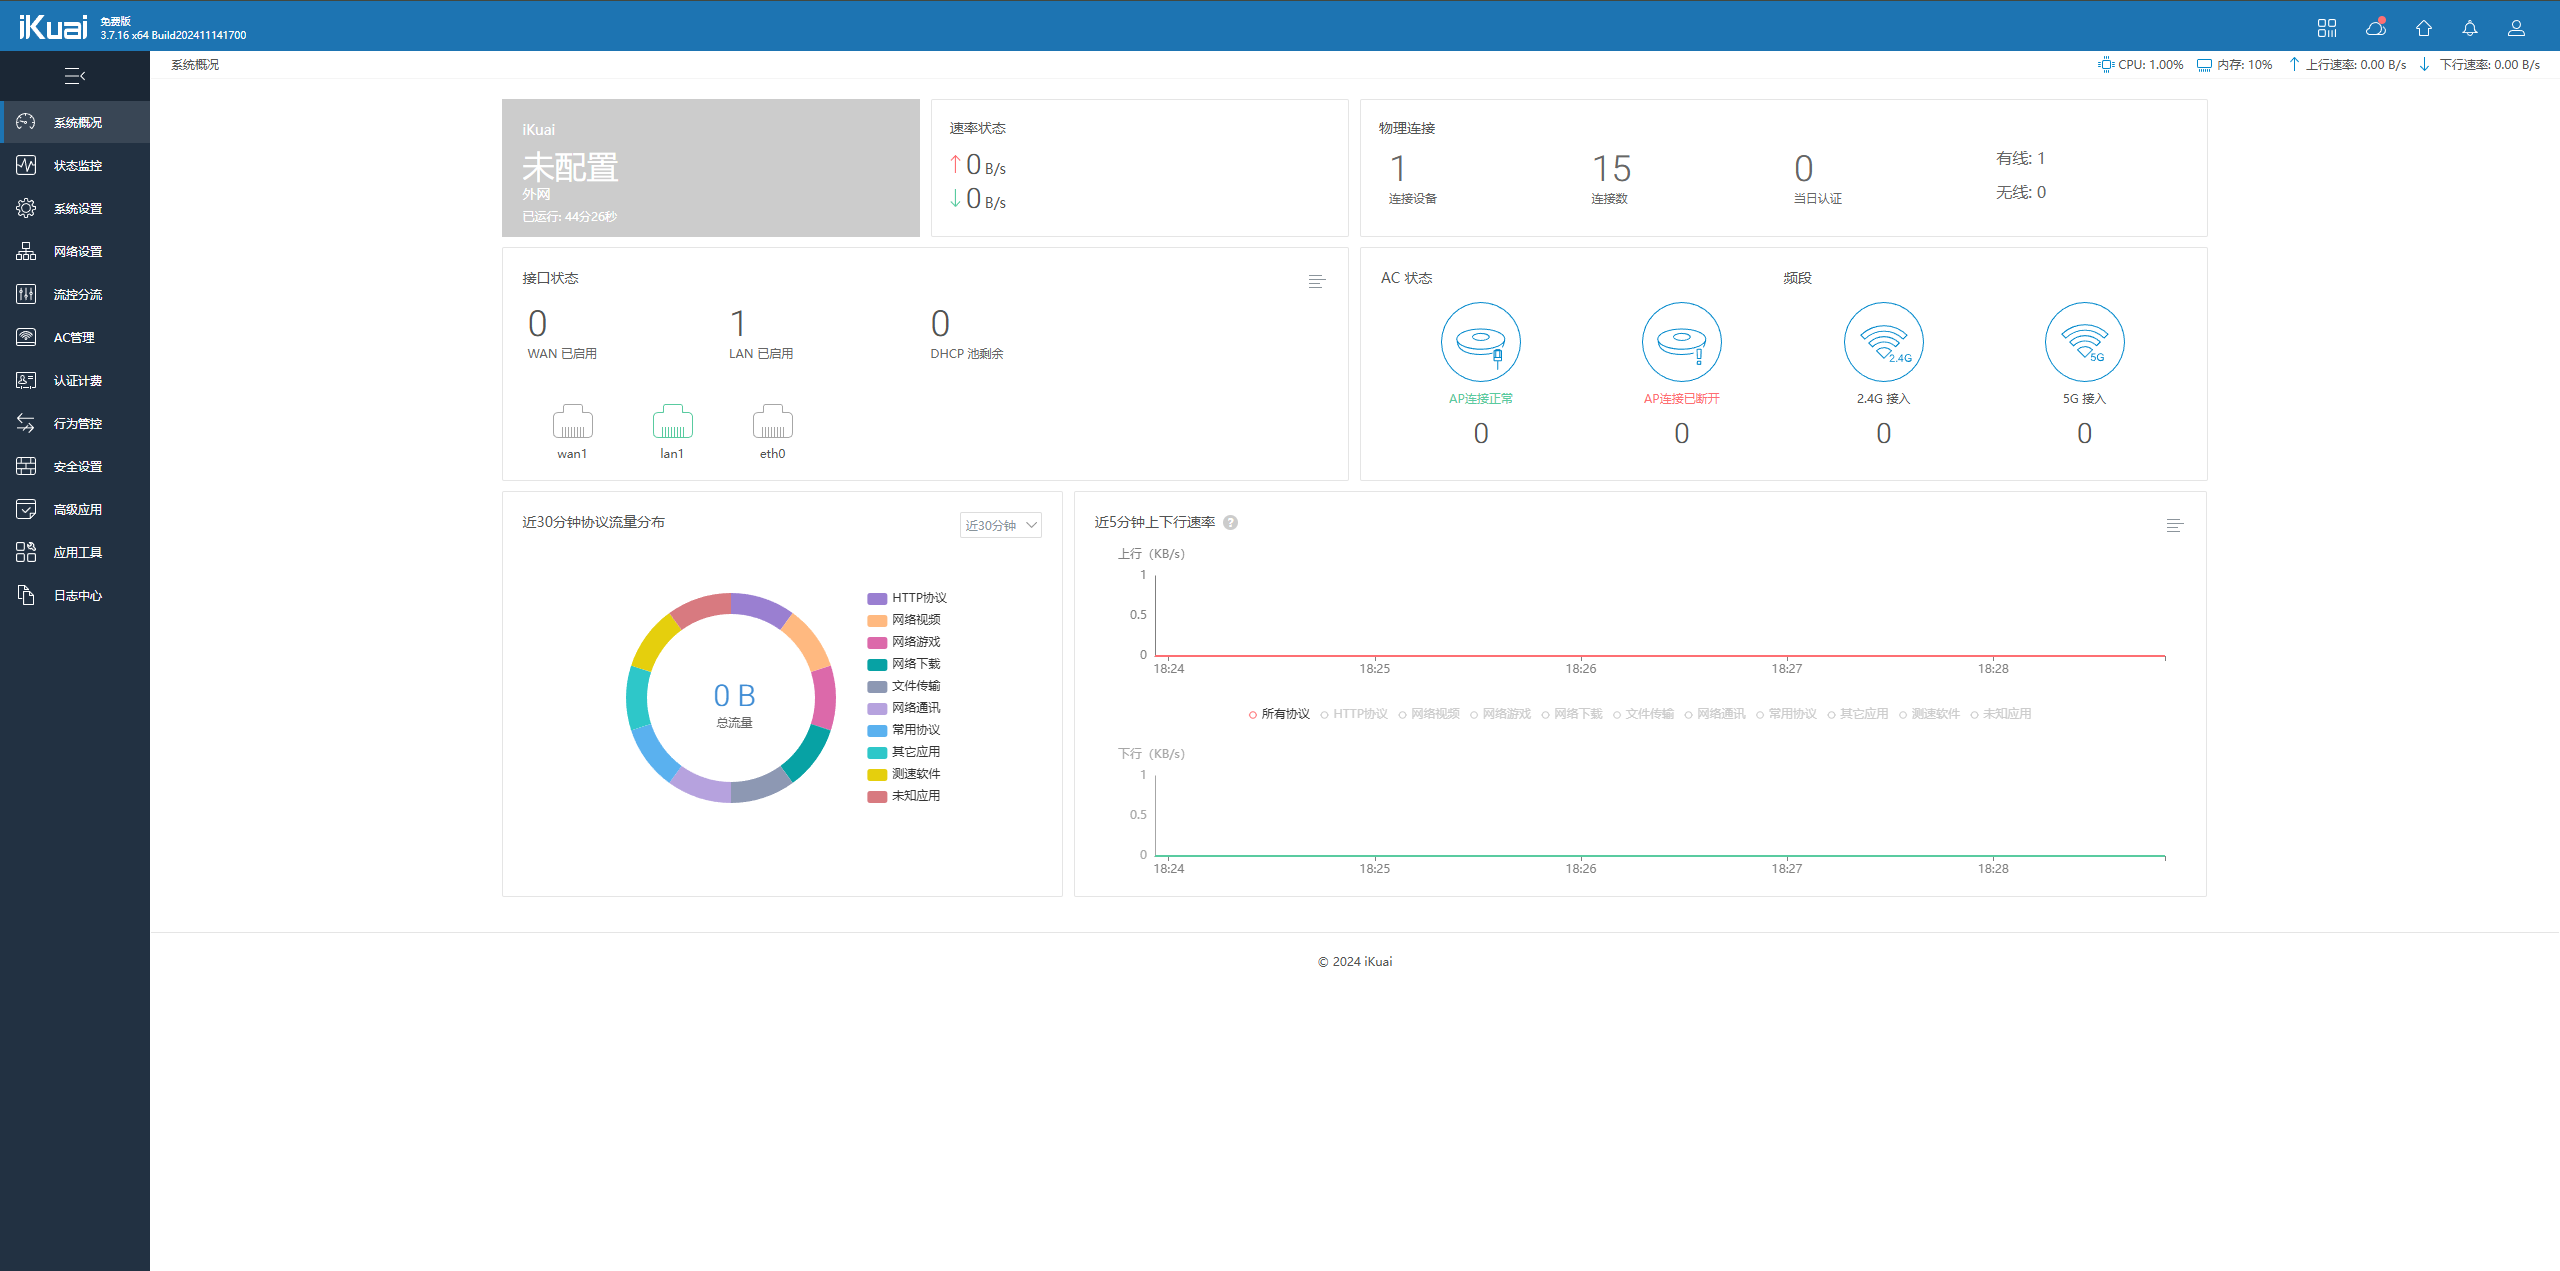The width and height of the screenshot is (2560, 1271).
Task: Toggle HTTP协议 series in rate chart legend
Action: coord(1354,714)
